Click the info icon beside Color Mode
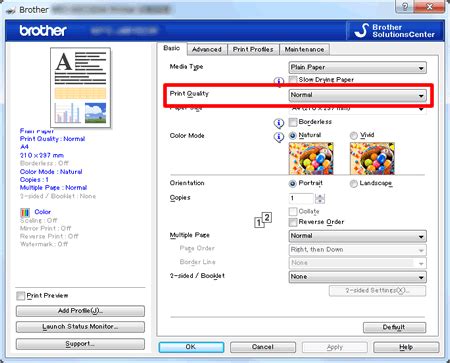The height and width of the screenshot is (363, 450). click(x=279, y=137)
